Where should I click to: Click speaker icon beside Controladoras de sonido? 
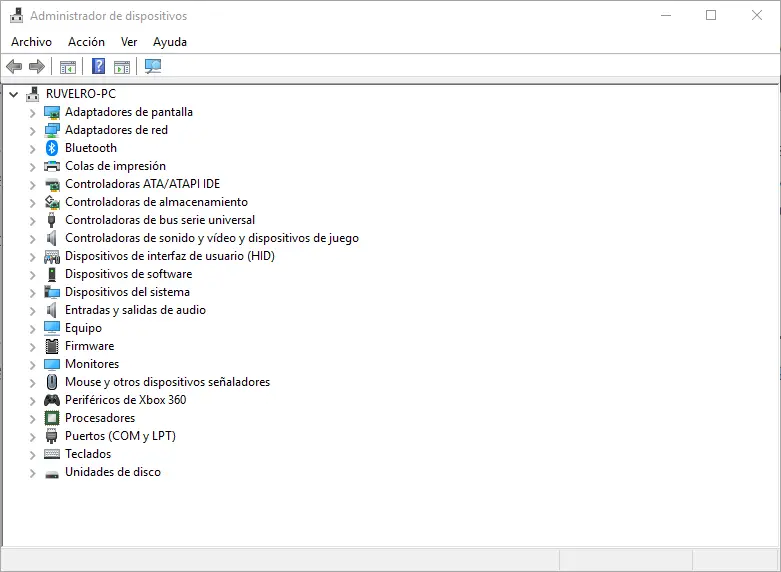[x=51, y=238]
